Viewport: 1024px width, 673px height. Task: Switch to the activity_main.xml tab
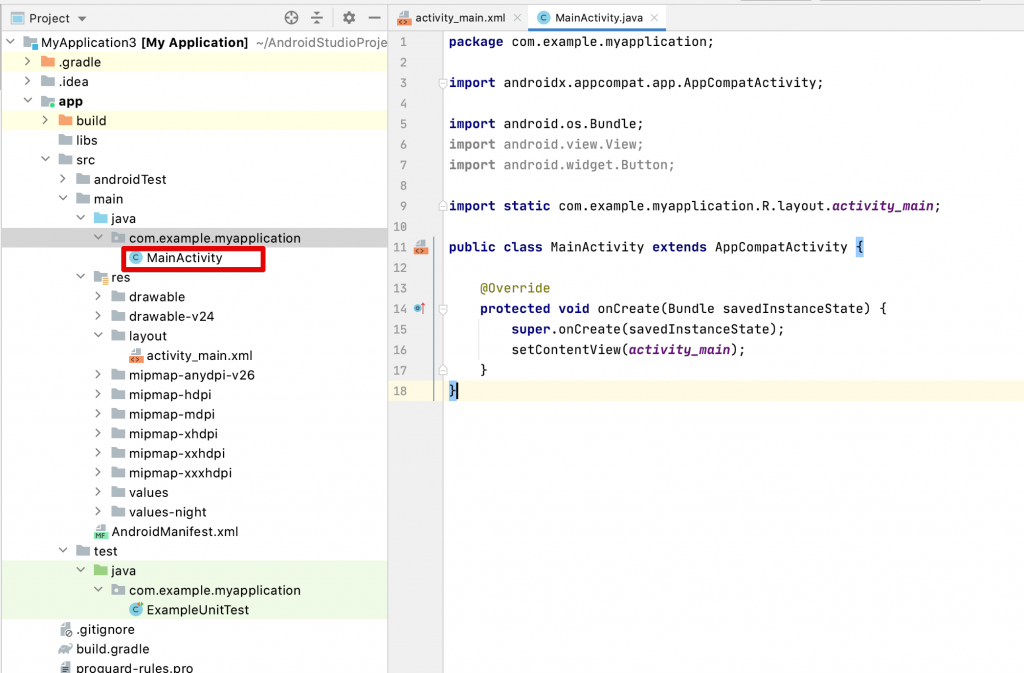458,17
